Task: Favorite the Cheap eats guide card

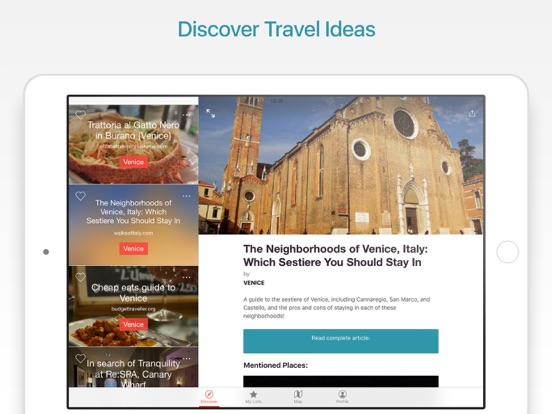Action: 80,277
